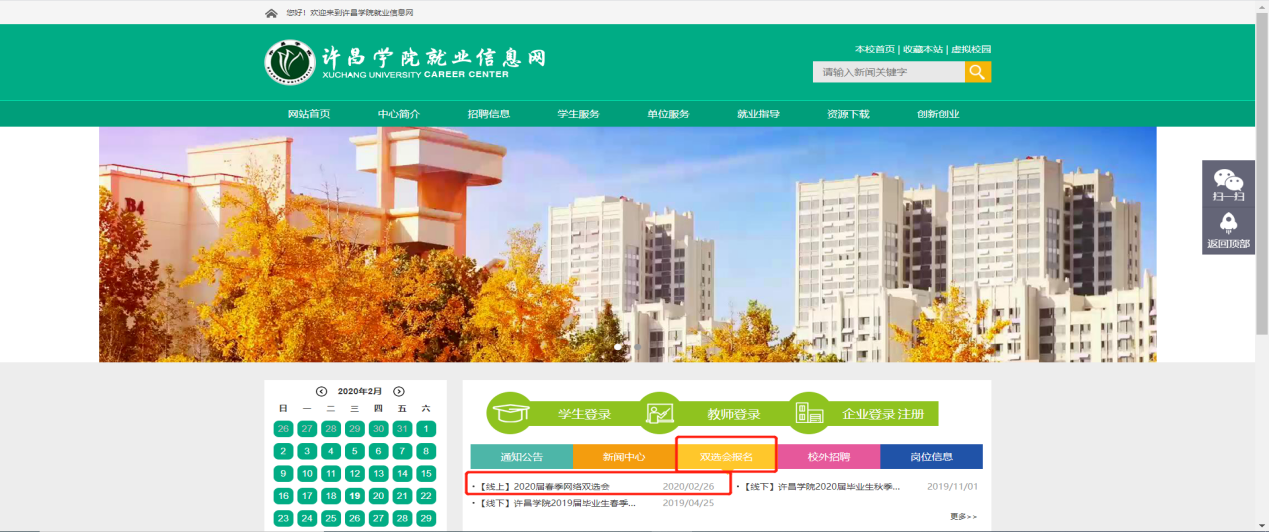
Task: Open 【线下】许昌学院2019届毕业生春季 entry
Action: 556,503
